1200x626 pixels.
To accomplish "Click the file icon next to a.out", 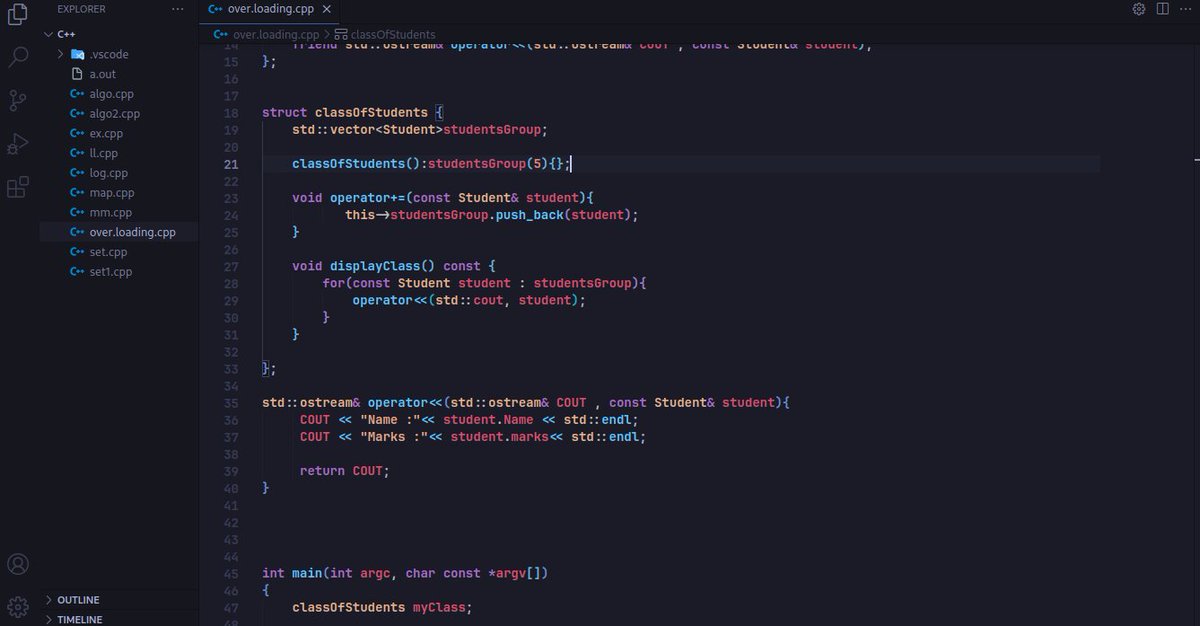I will (x=78, y=74).
